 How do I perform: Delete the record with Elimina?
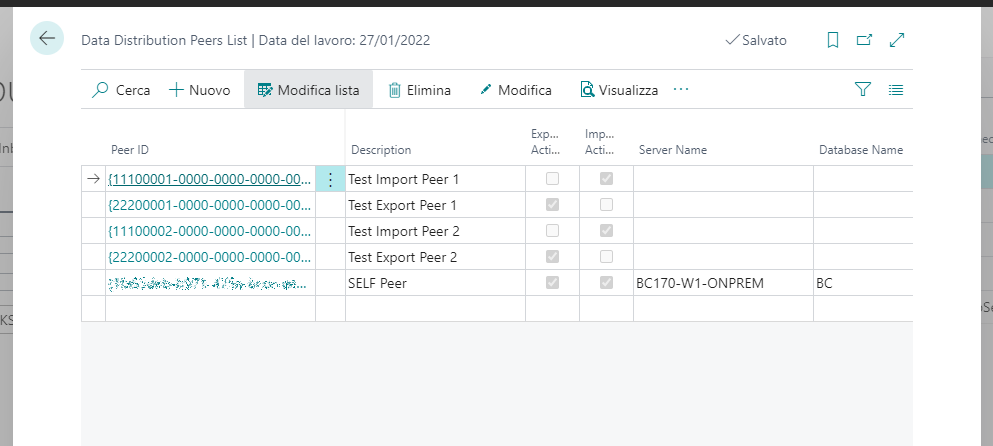419,90
